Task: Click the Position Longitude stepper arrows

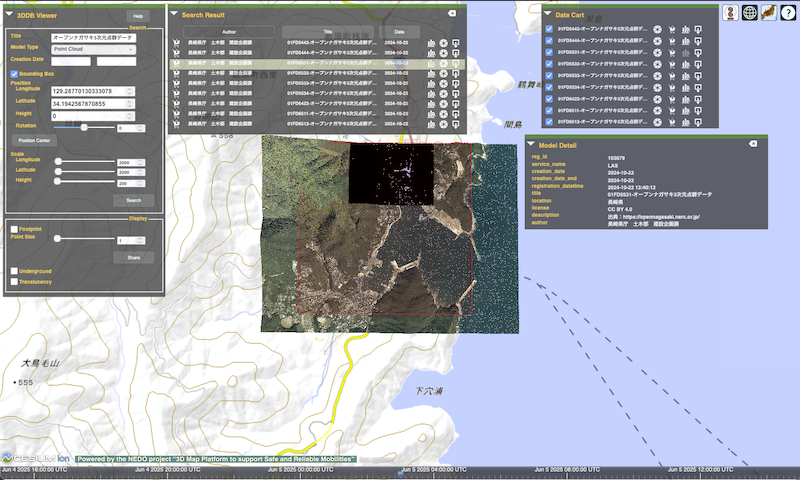Action: tap(130, 91)
